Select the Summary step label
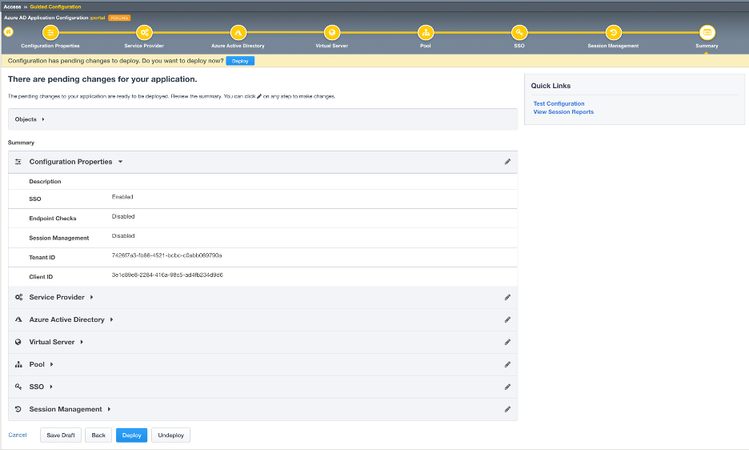The width and height of the screenshot is (749, 450). [707, 46]
